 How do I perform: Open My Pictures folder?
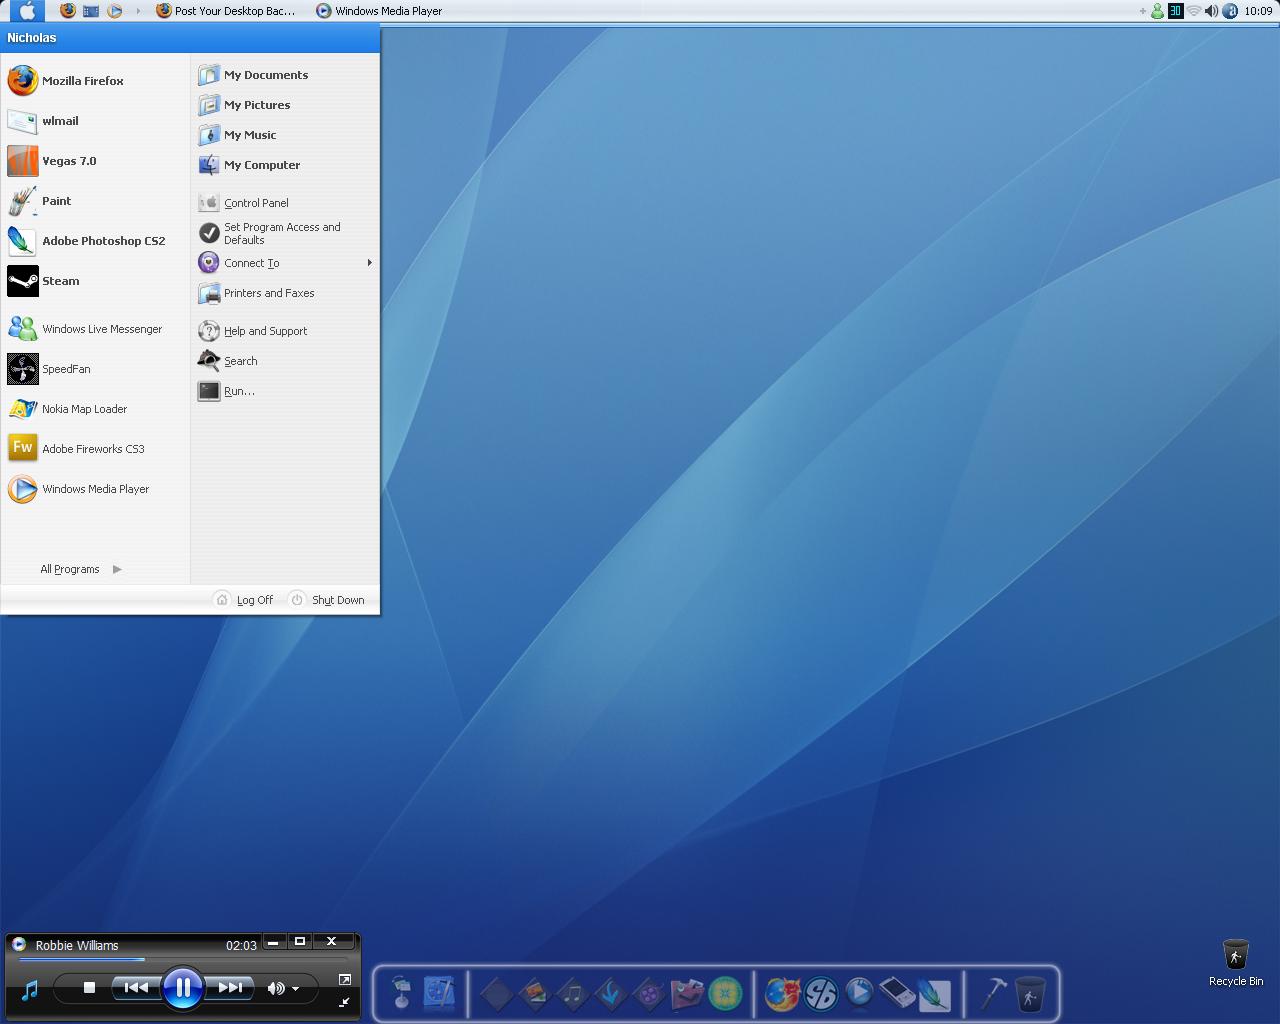point(285,105)
